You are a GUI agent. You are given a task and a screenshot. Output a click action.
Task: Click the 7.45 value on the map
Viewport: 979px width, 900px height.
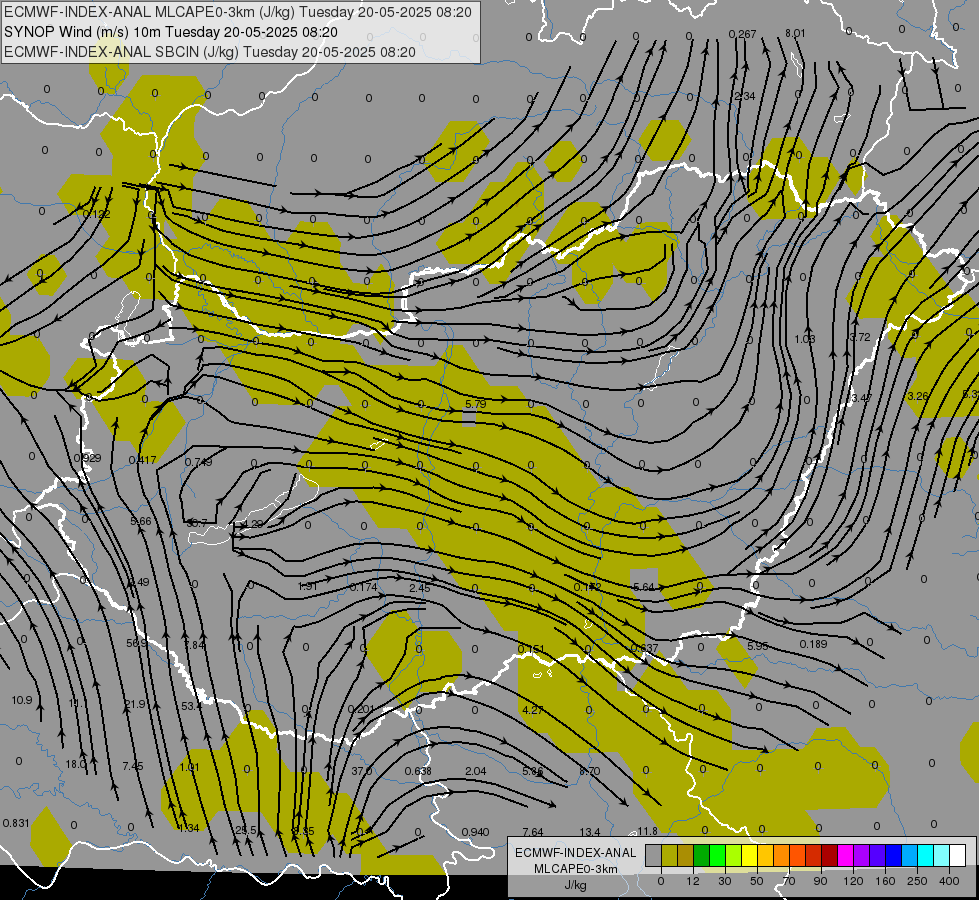coord(133,766)
